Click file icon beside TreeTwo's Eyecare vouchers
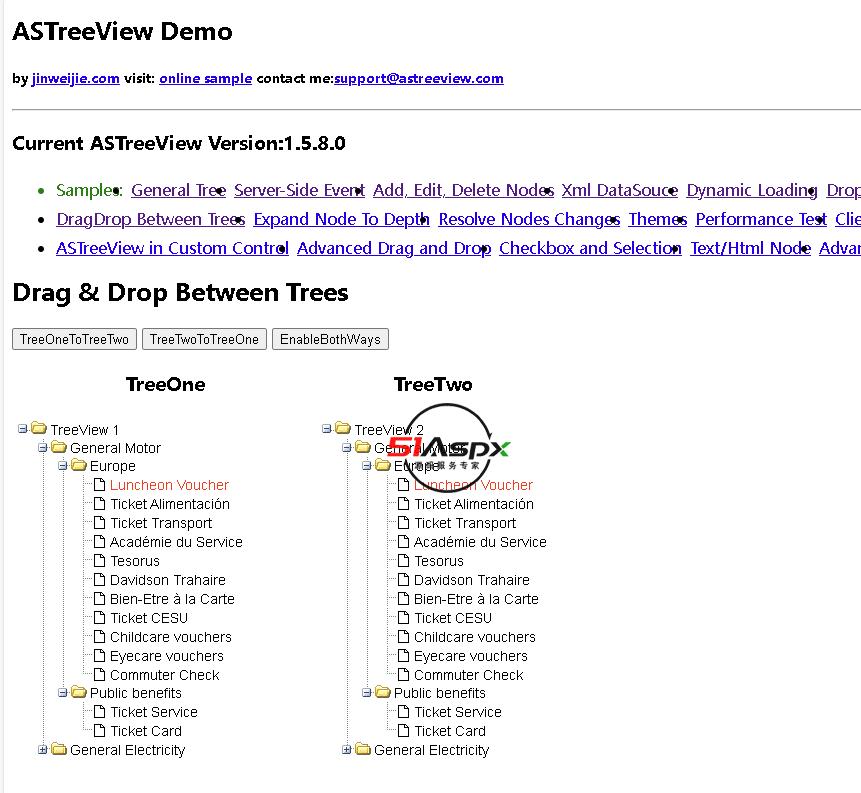 pos(403,655)
